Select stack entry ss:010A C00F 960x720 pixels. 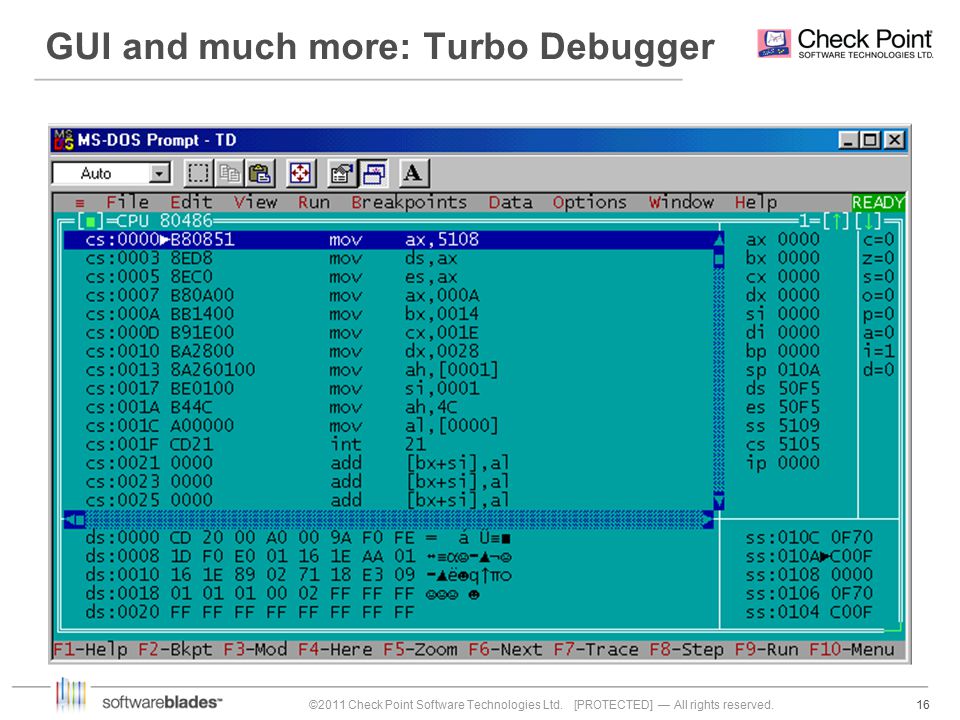click(x=809, y=556)
